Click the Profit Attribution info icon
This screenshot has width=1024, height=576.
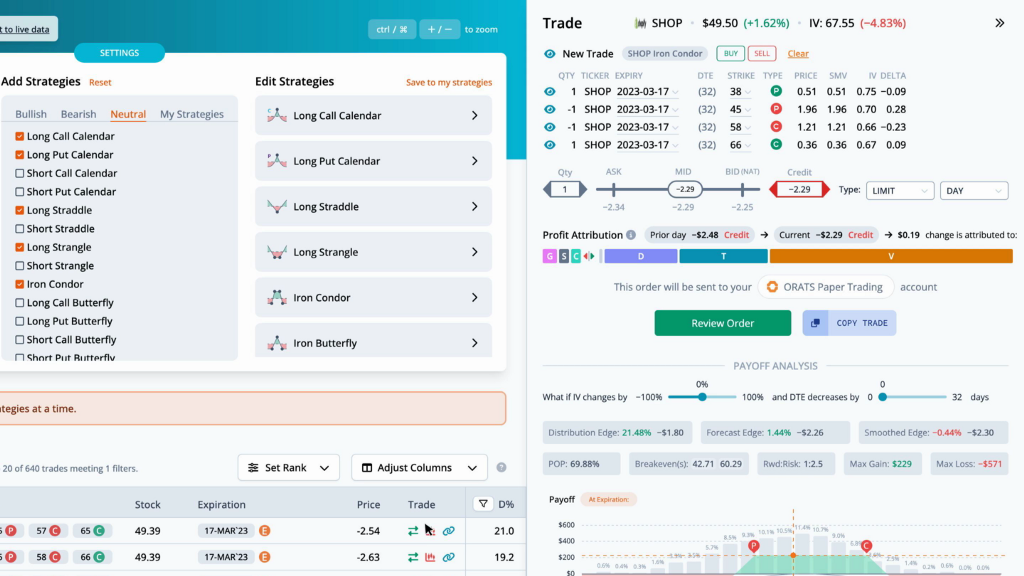(631, 235)
